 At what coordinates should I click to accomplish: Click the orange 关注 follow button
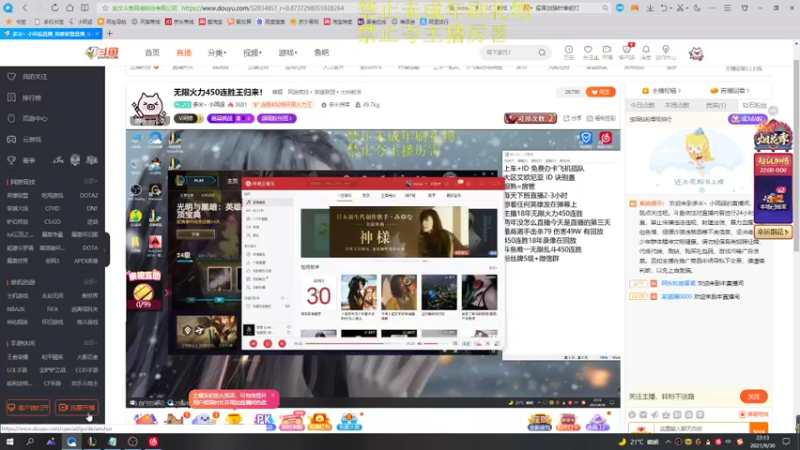pyautogui.click(x=601, y=92)
